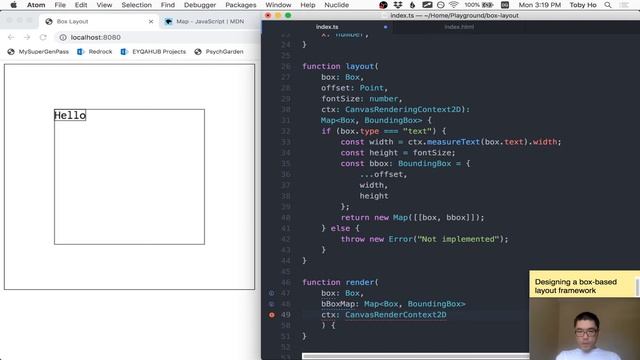Open the Apple menu
Screen dimensions: 640x360
13,5
